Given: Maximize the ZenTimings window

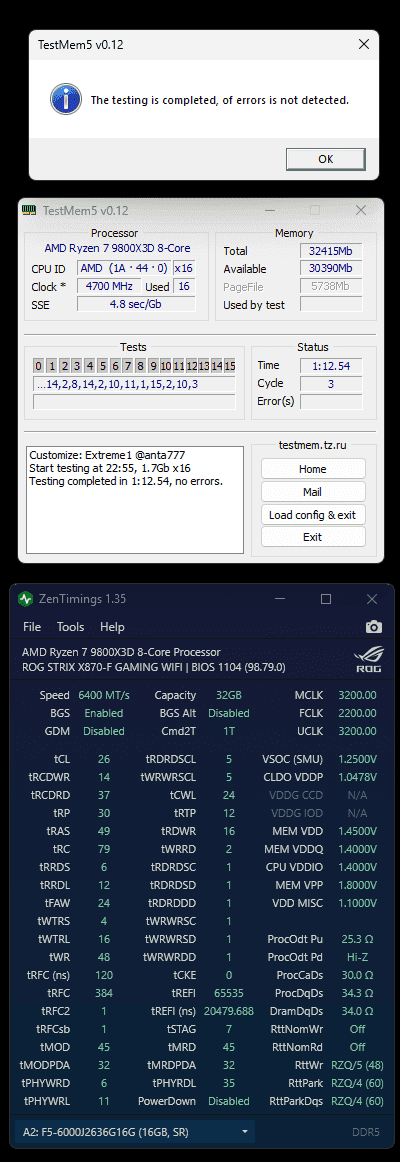Looking at the screenshot, I should pyautogui.click(x=326, y=599).
